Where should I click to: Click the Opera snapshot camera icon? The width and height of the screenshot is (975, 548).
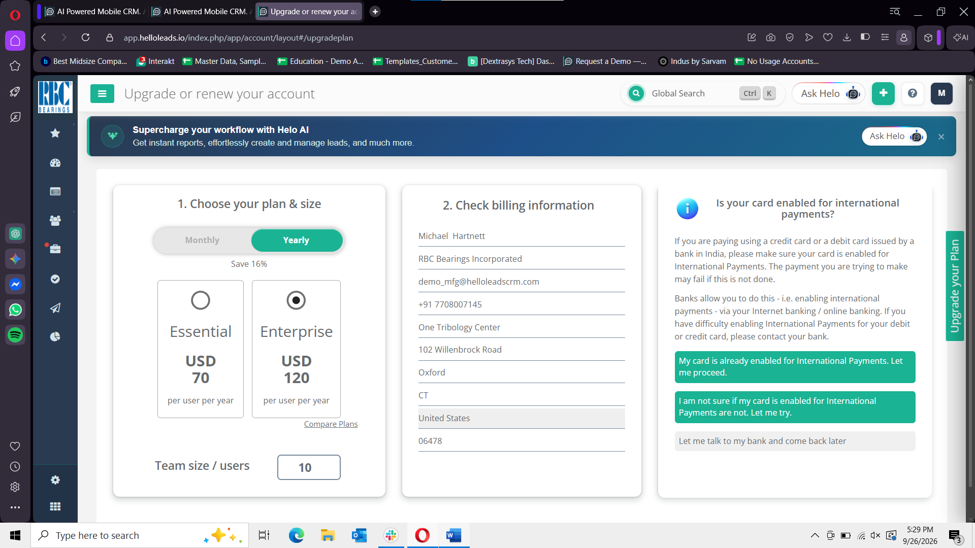tap(770, 37)
